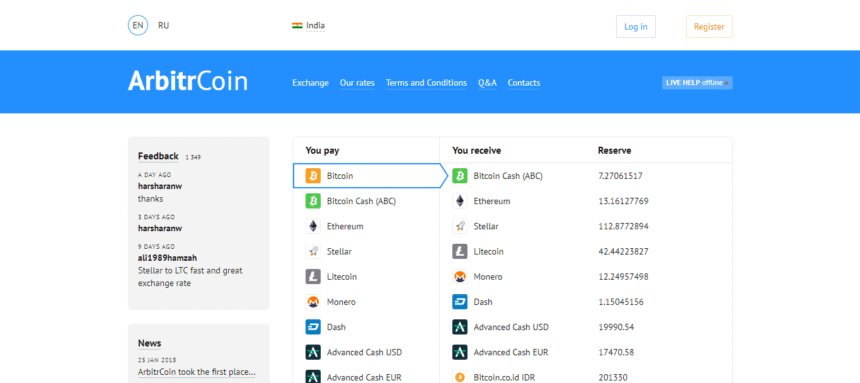Click Dash icon in You receive column
Screen dimensions: 860x383
460,302
